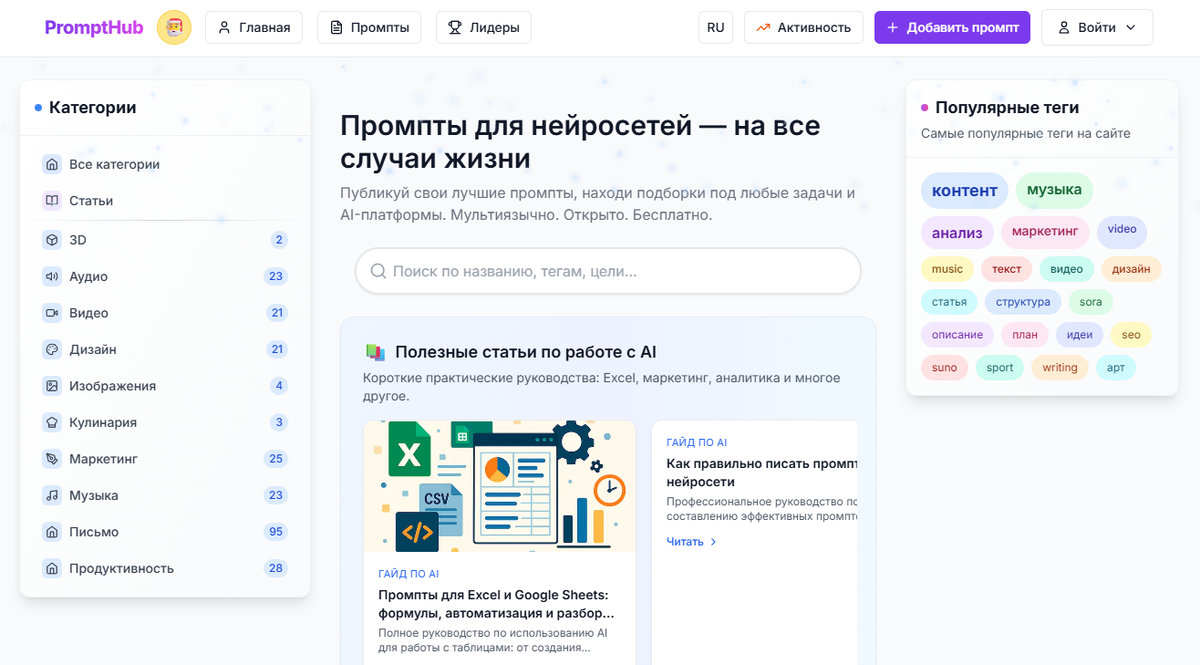Select the music tag

point(947,269)
